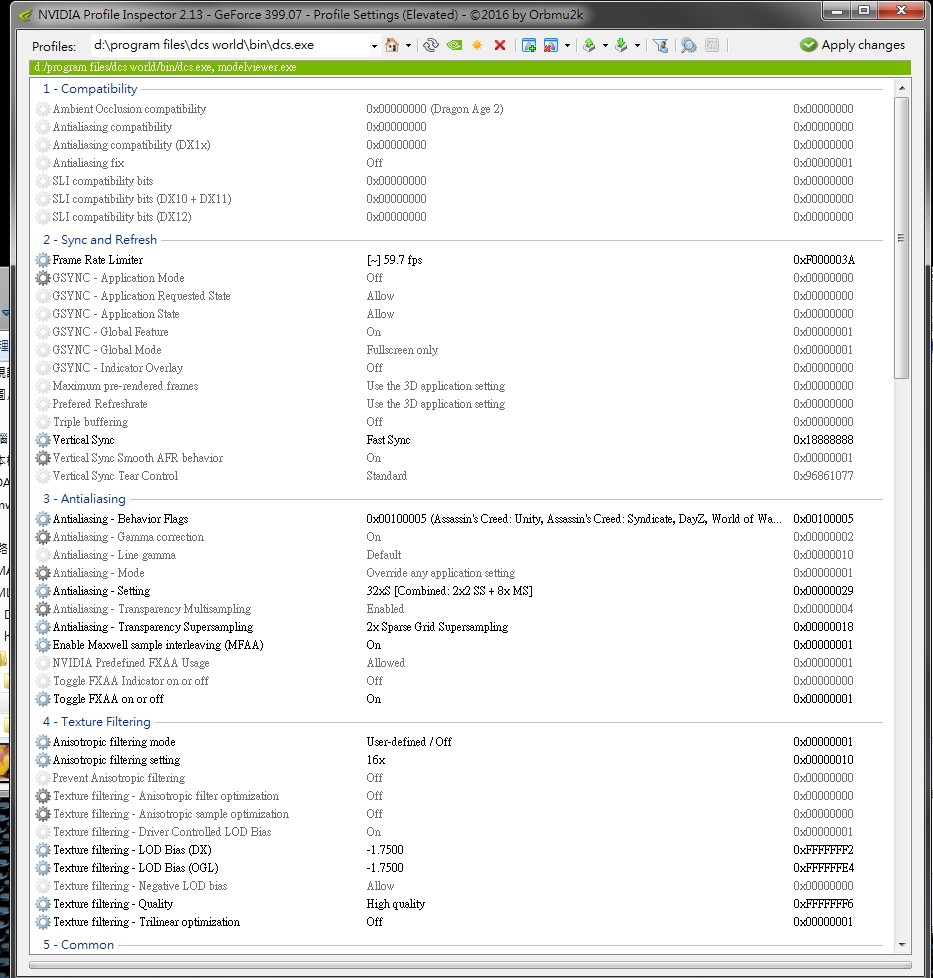Click the 'Override any application setting' value
Image resolution: width=933 pixels, height=978 pixels.
point(440,573)
